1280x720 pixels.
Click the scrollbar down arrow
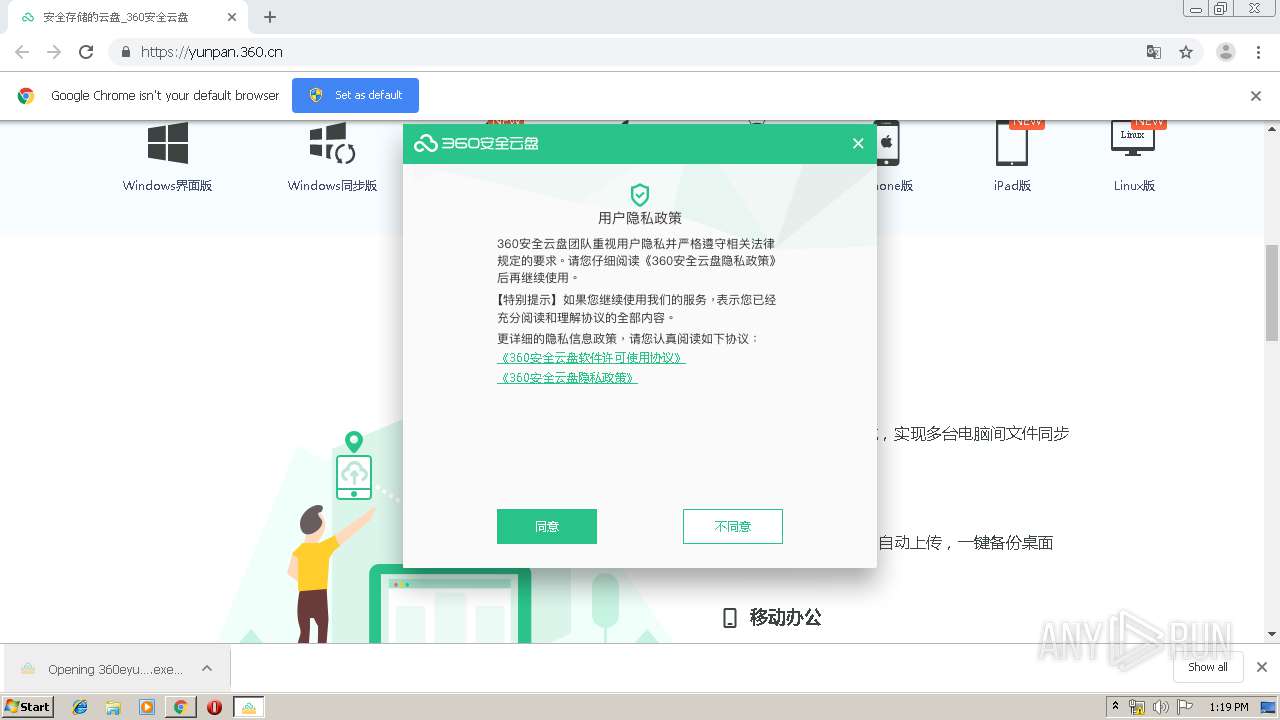[x=1272, y=634]
